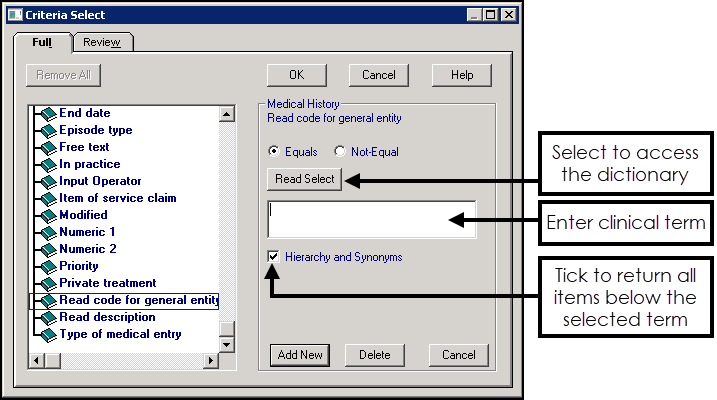Click the book icon next to Type of medical entry
The height and width of the screenshot is (400, 717).
coord(47,335)
